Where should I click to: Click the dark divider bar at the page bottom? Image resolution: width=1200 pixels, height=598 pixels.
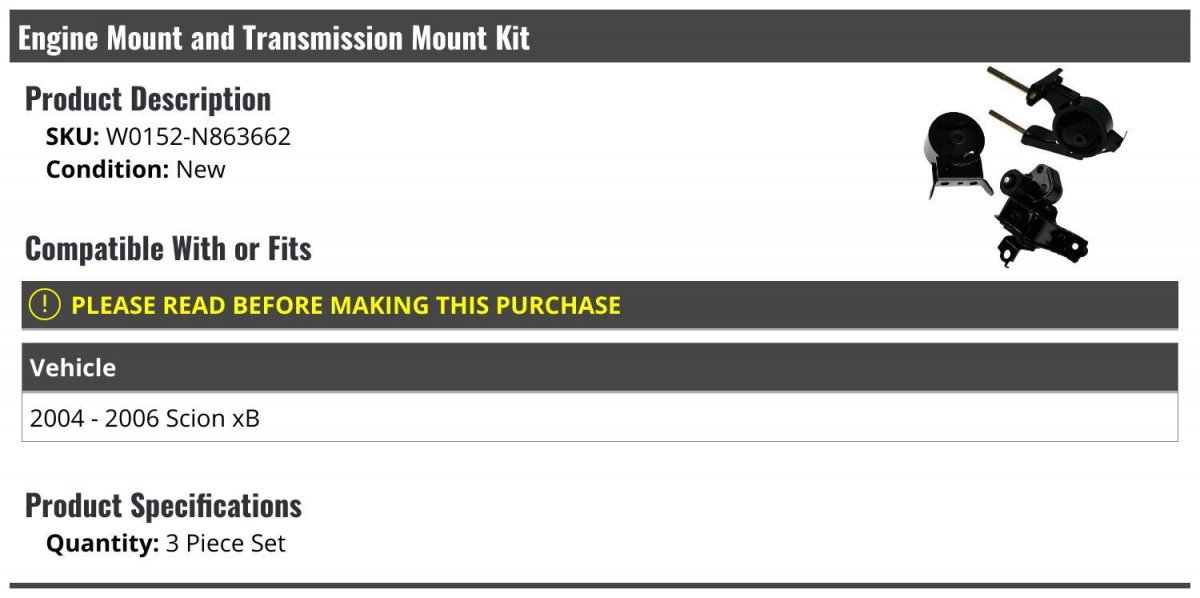click(x=600, y=585)
